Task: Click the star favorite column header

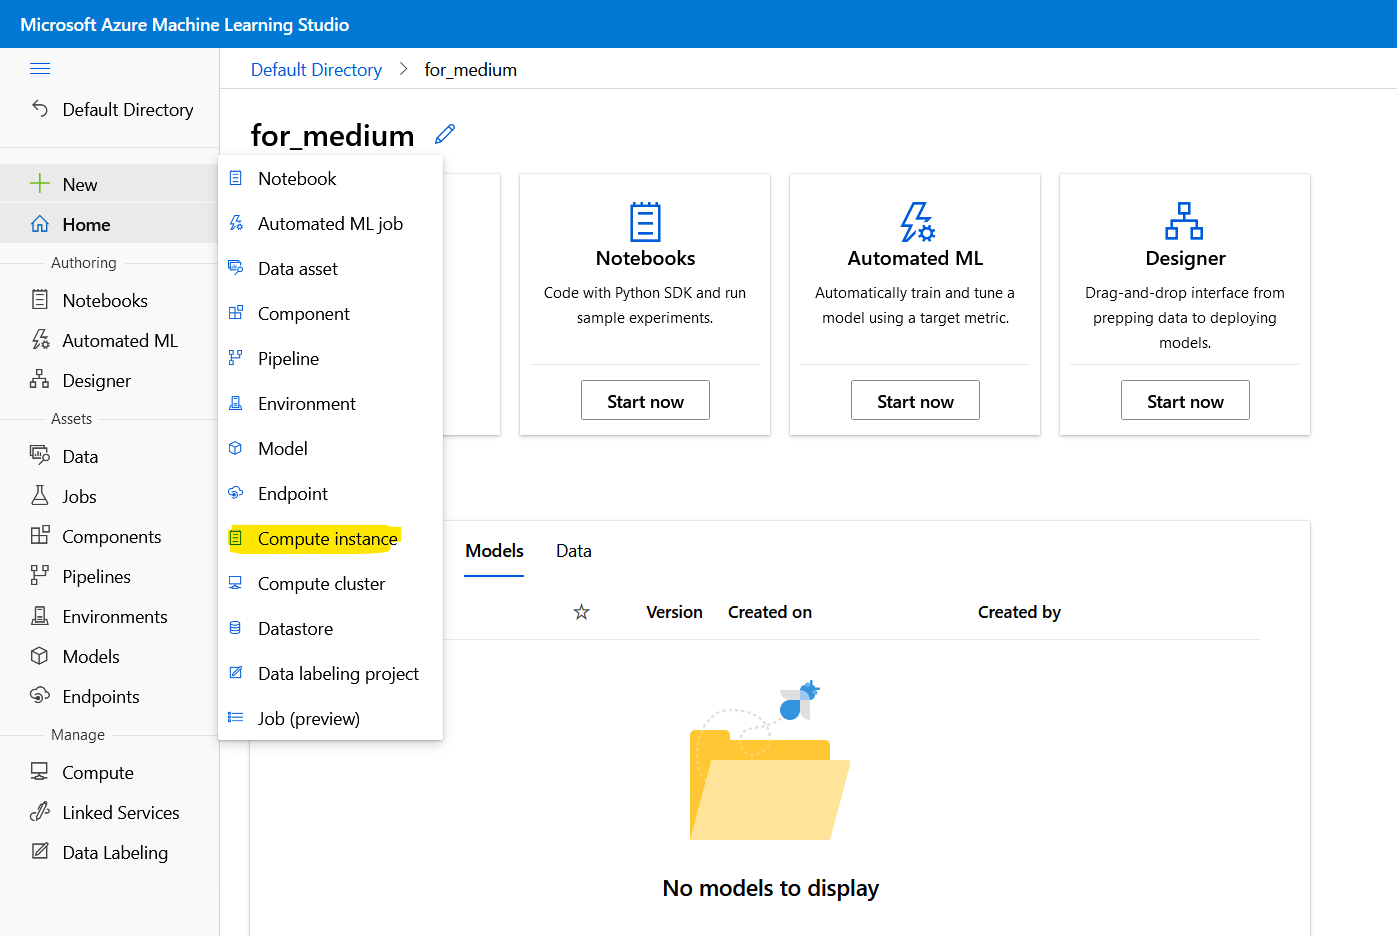Action: (581, 612)
